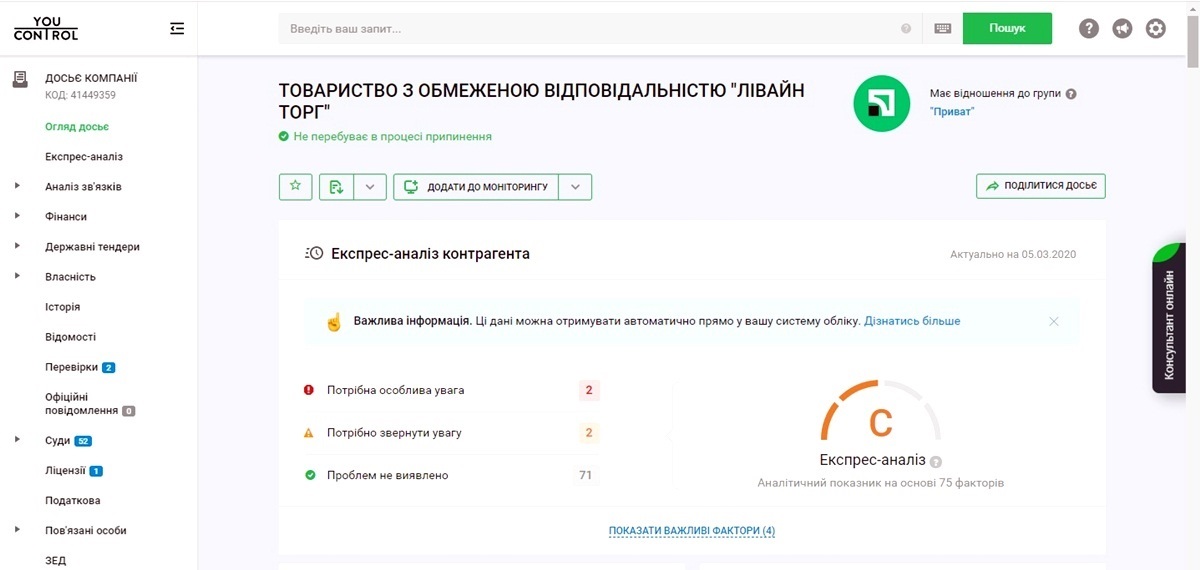
Task: Collapse the sidebar with the hamburger icon
Action: [177, 29]
